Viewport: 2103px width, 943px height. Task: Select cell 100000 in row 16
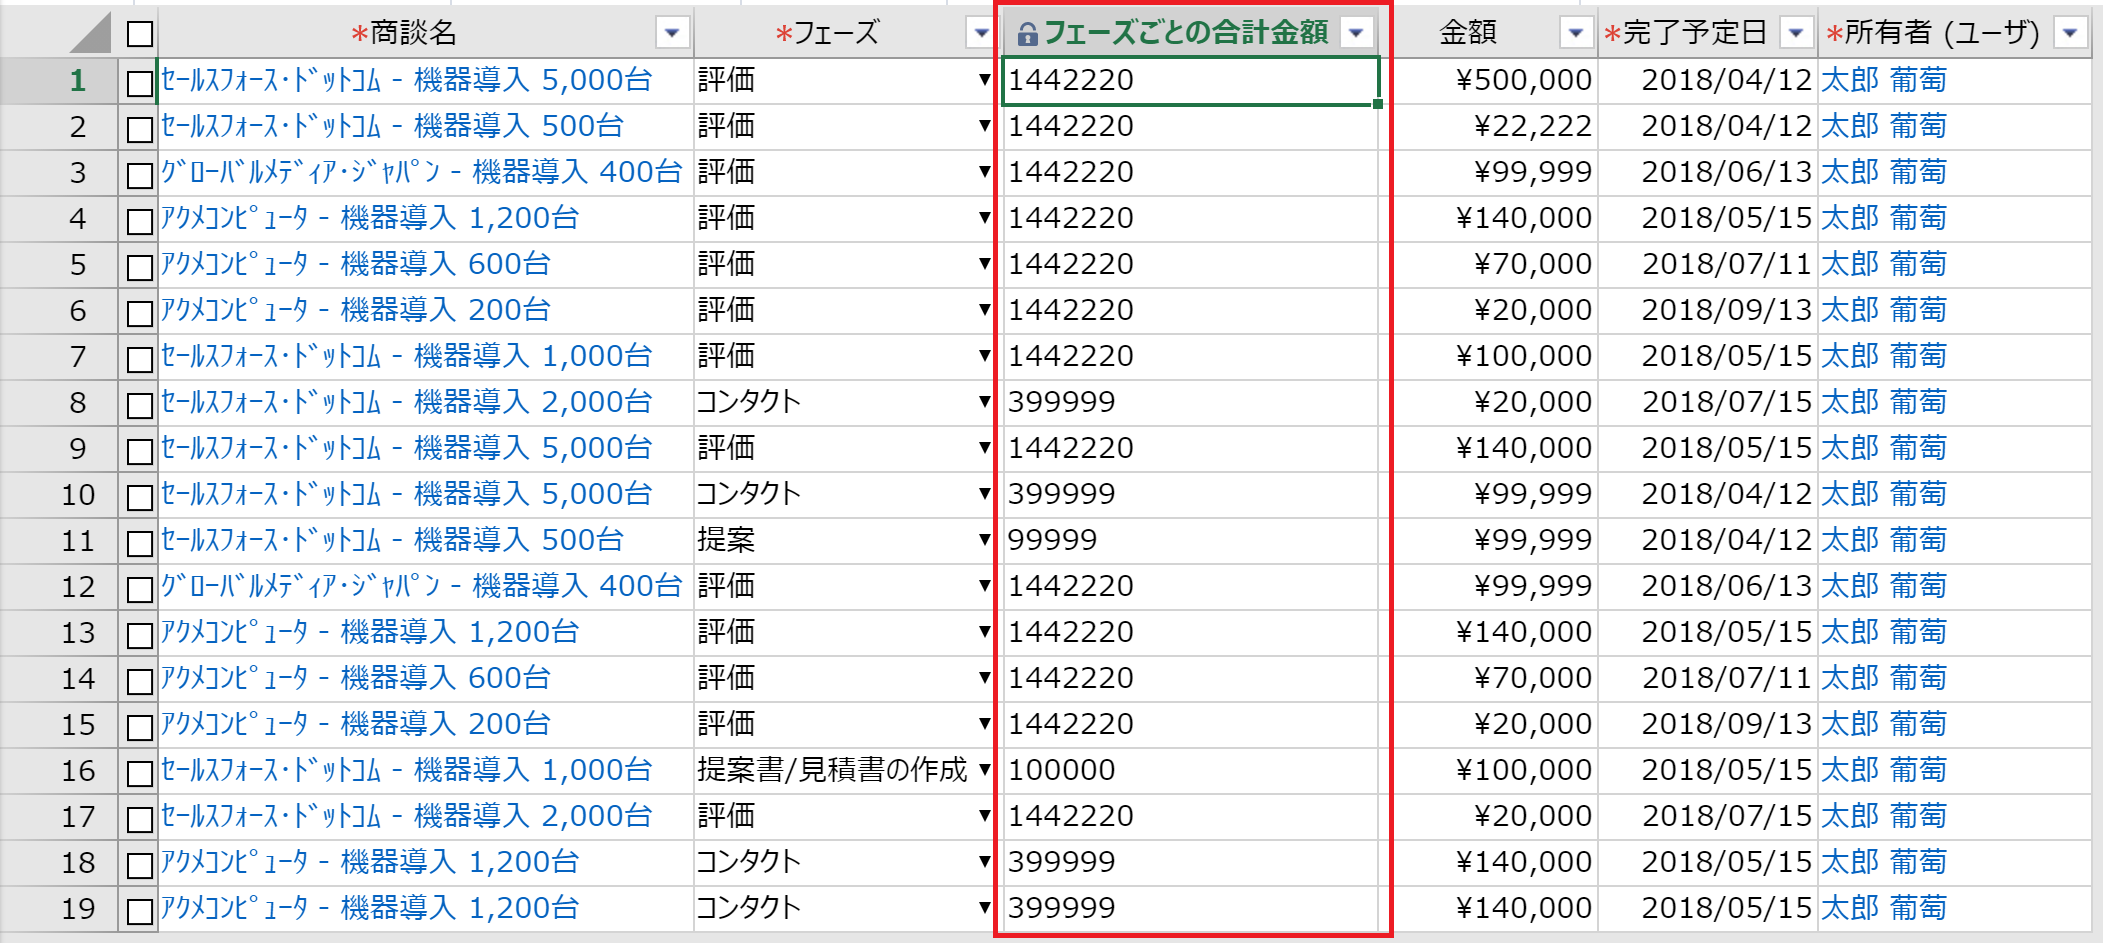click(1190, 770)
